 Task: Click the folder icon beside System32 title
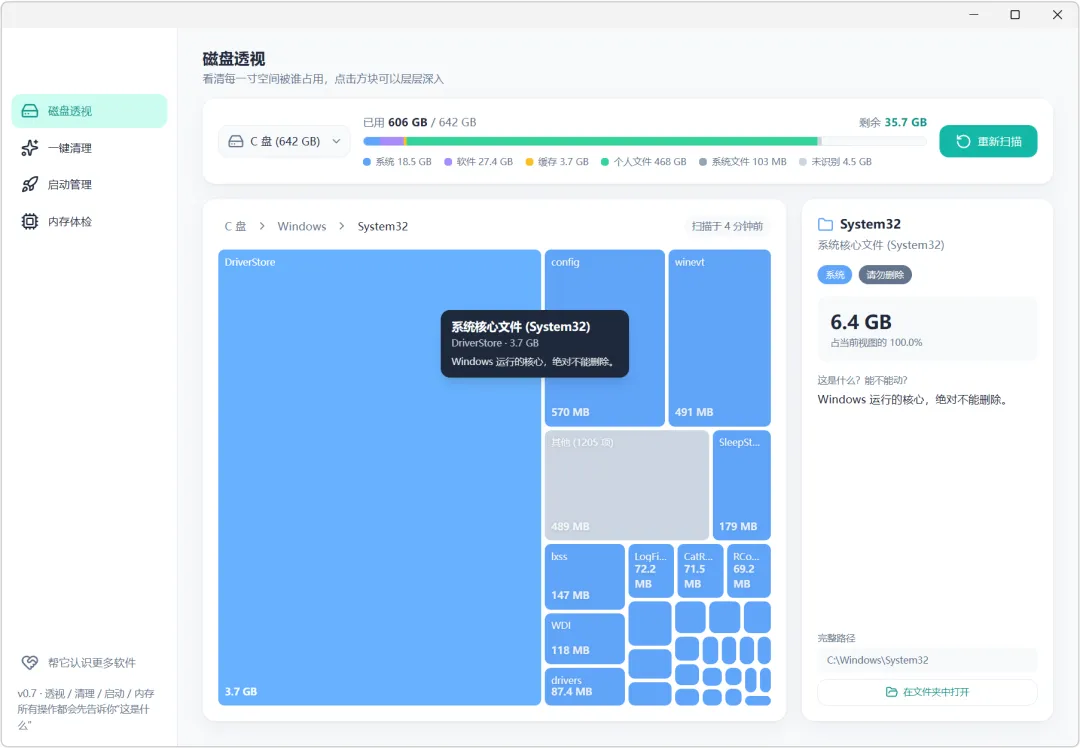(x=825, y=224)
